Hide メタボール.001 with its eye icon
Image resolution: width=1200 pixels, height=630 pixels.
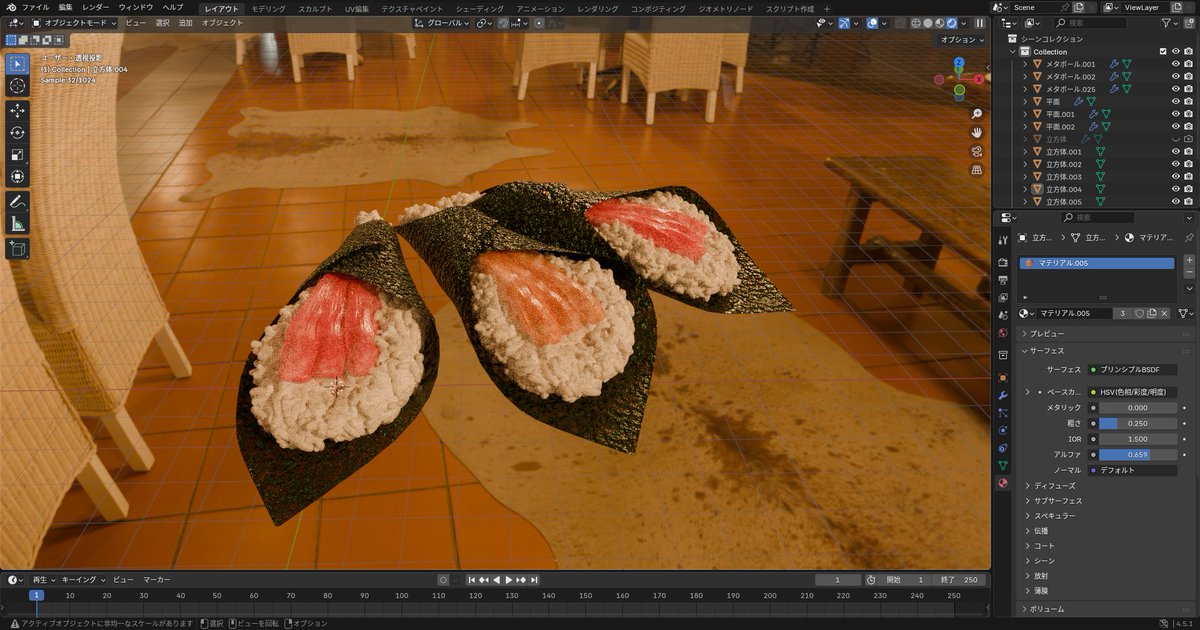(x=1176, y=64)
